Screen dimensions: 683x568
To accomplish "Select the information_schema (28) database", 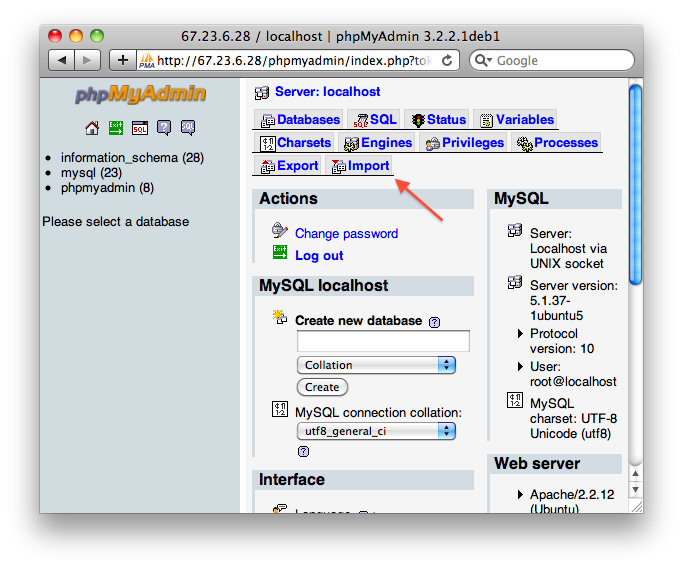I will (132, 157).
